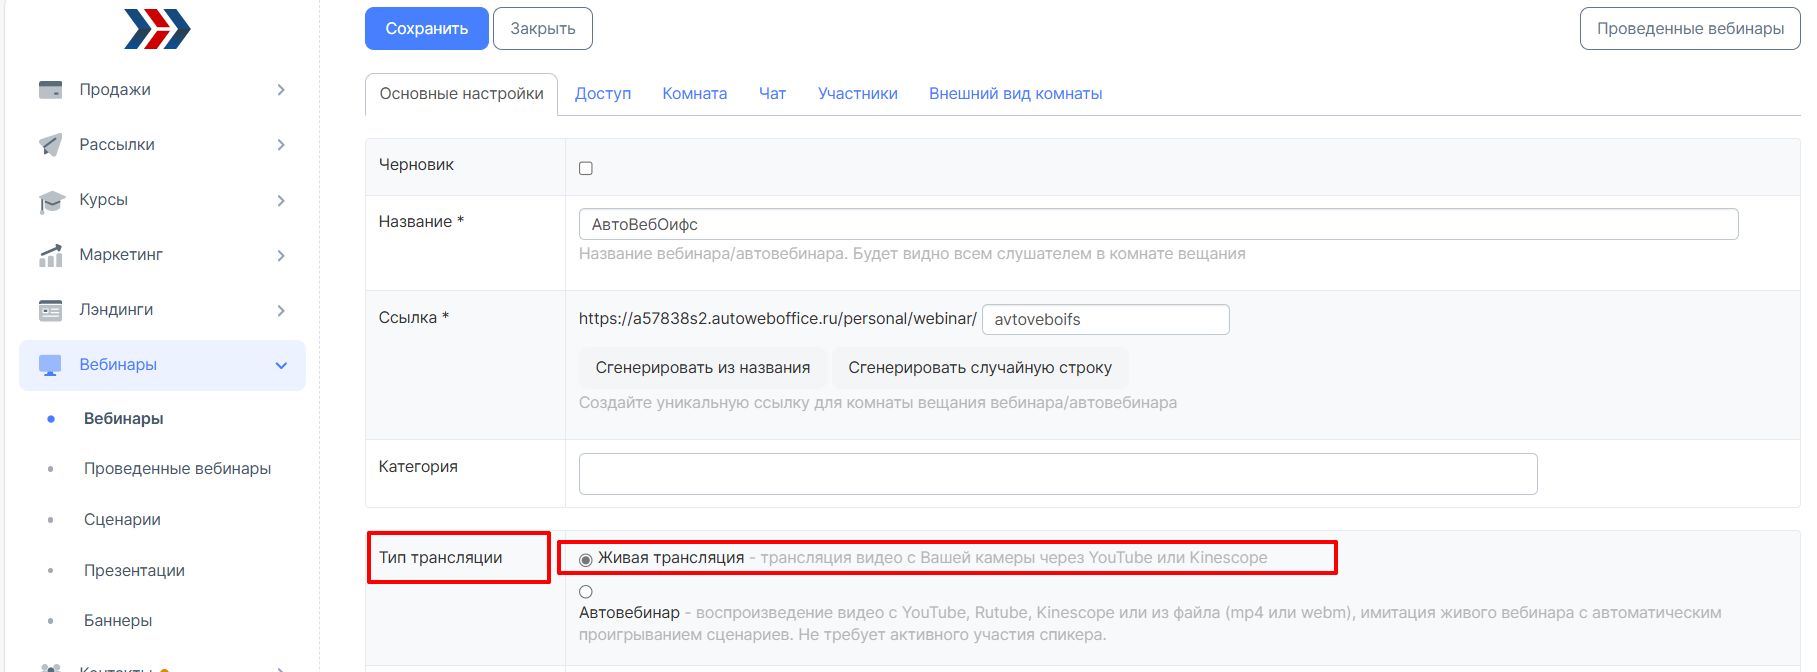Switch to the Чат tab
The height and width of the screenshot is (672, 1817).
[772, 94]
